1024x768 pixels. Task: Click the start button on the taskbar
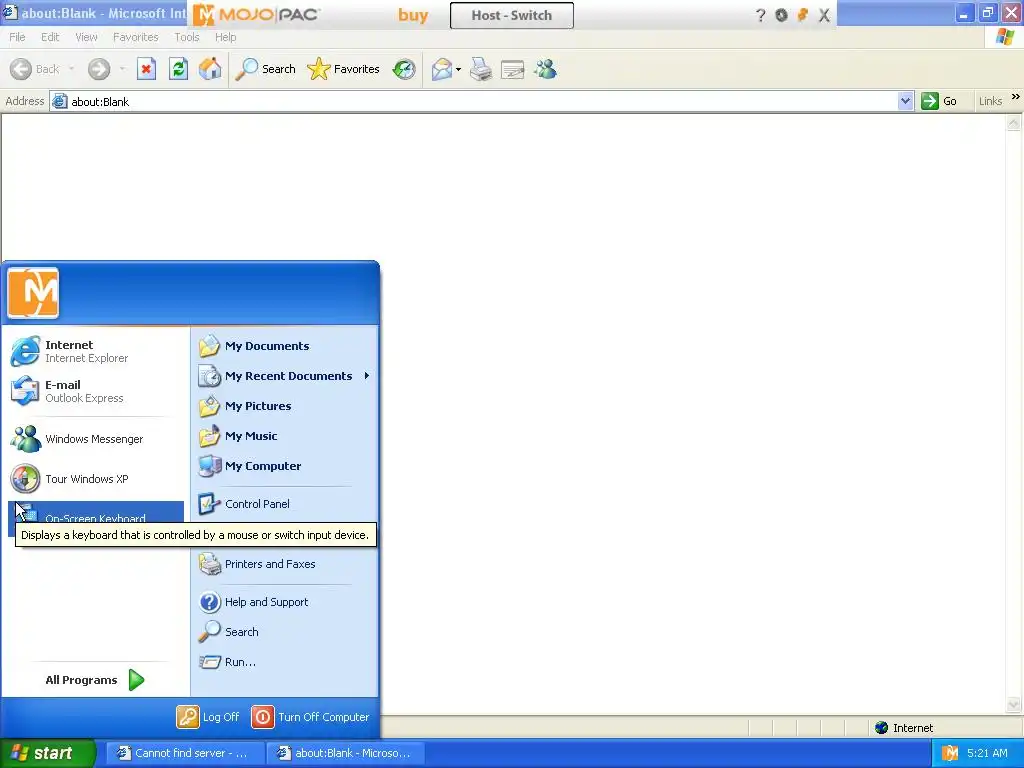coord(48,753)
